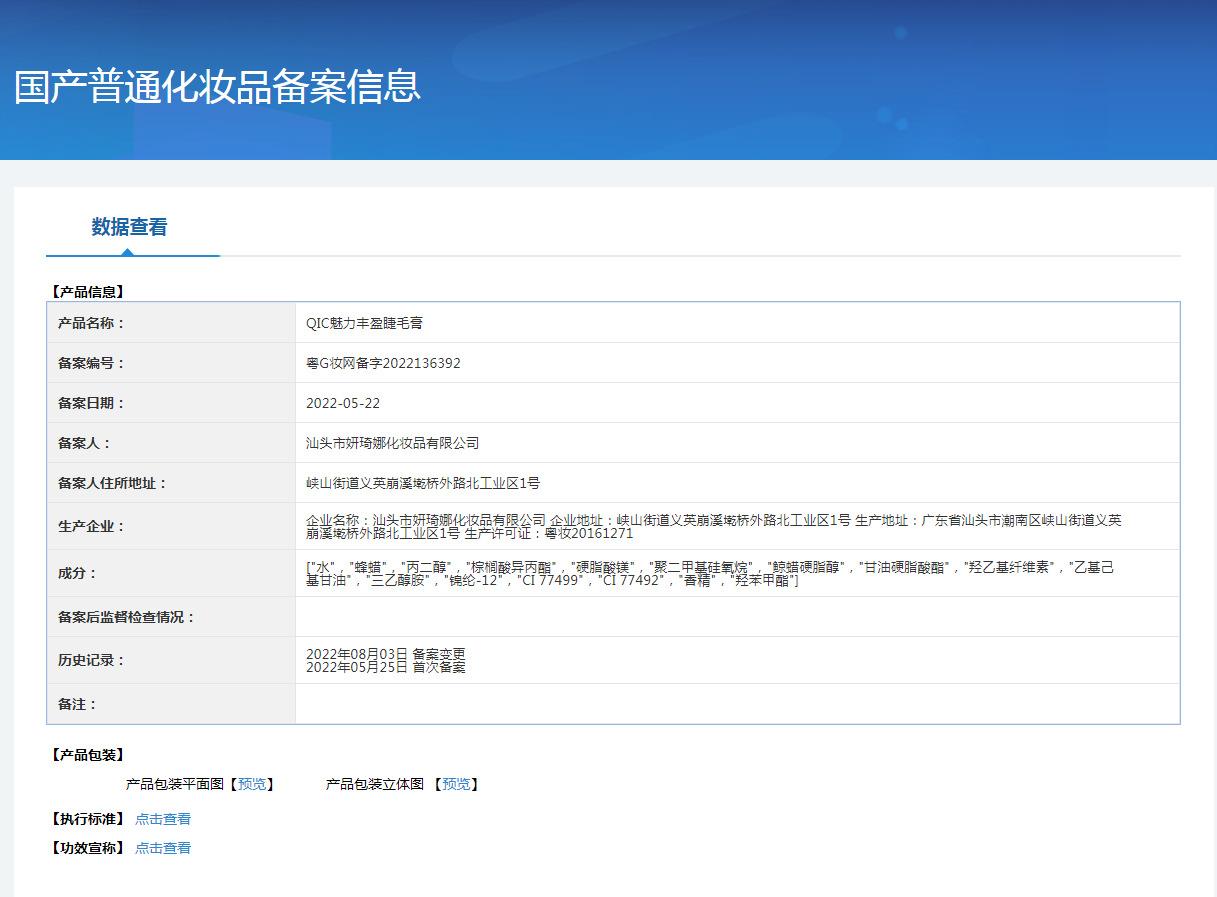
Task: Click 预览 link for 产品包装立体图
Action: click(x=456, y=784)
